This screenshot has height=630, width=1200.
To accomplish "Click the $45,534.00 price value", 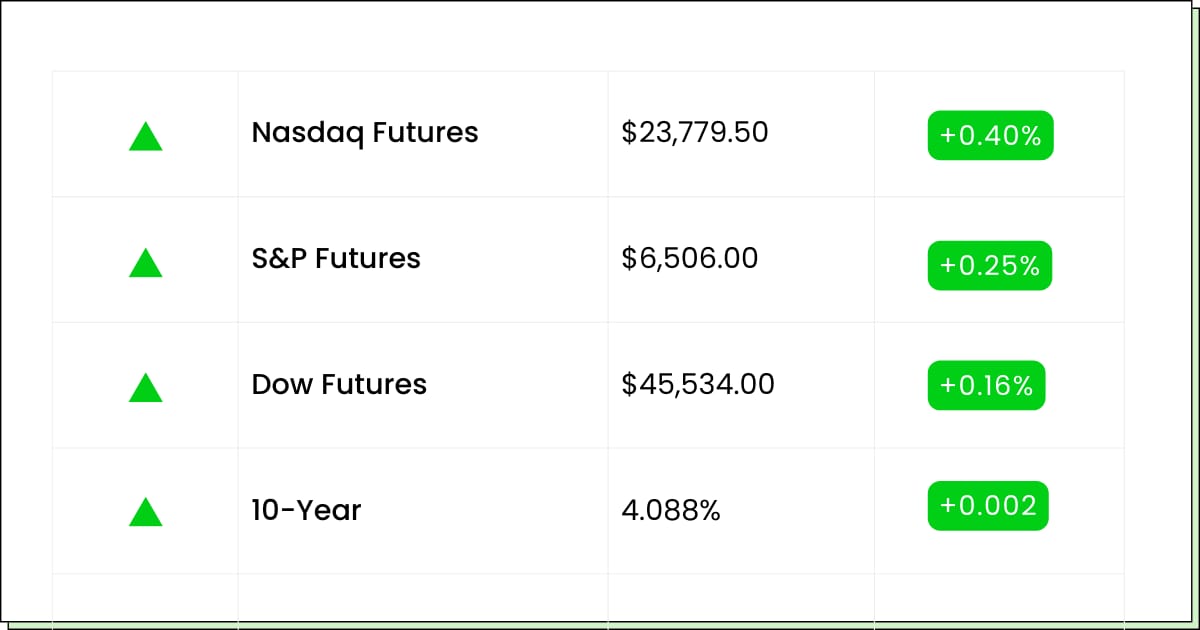I will click(x=698, y=384).
